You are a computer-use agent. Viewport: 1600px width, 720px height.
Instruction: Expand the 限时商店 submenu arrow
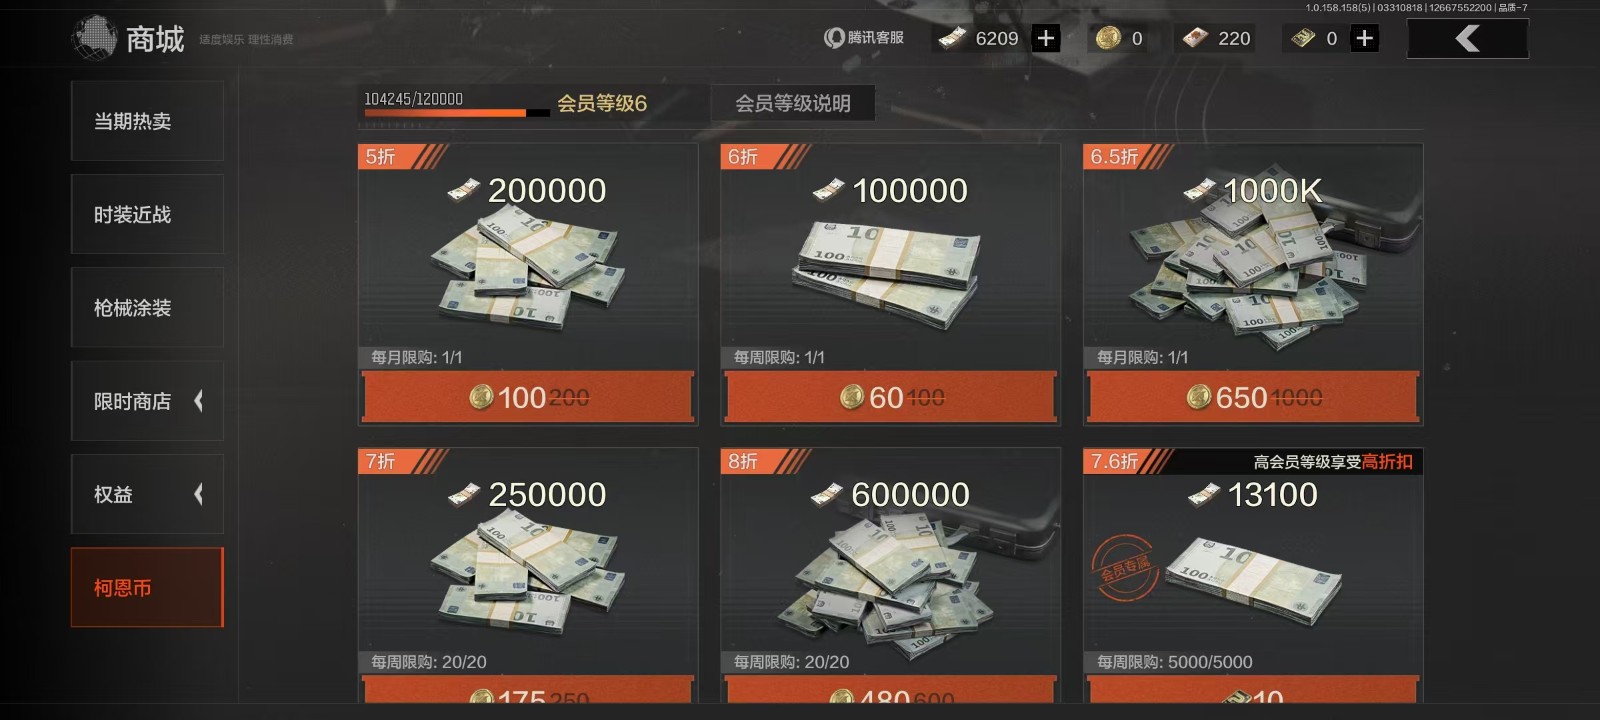(198, 401)
